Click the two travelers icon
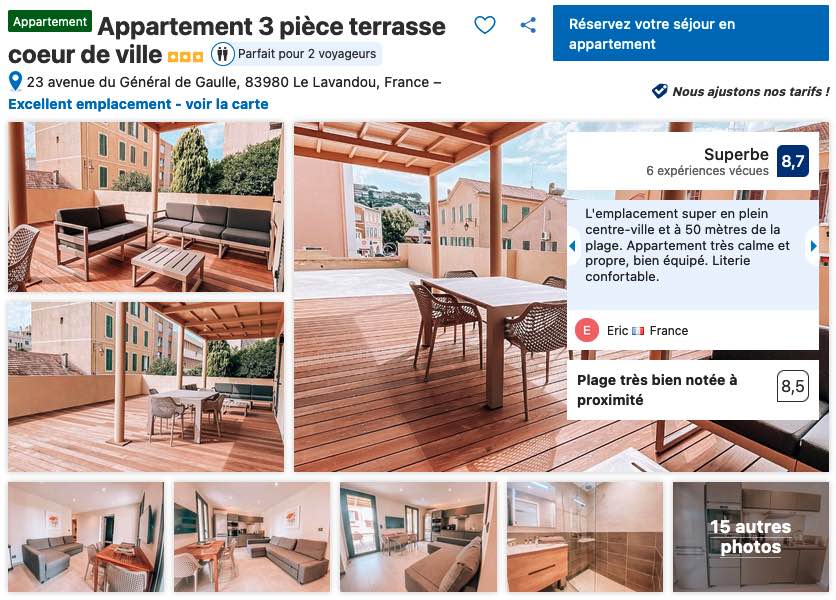 coord(222,54)
